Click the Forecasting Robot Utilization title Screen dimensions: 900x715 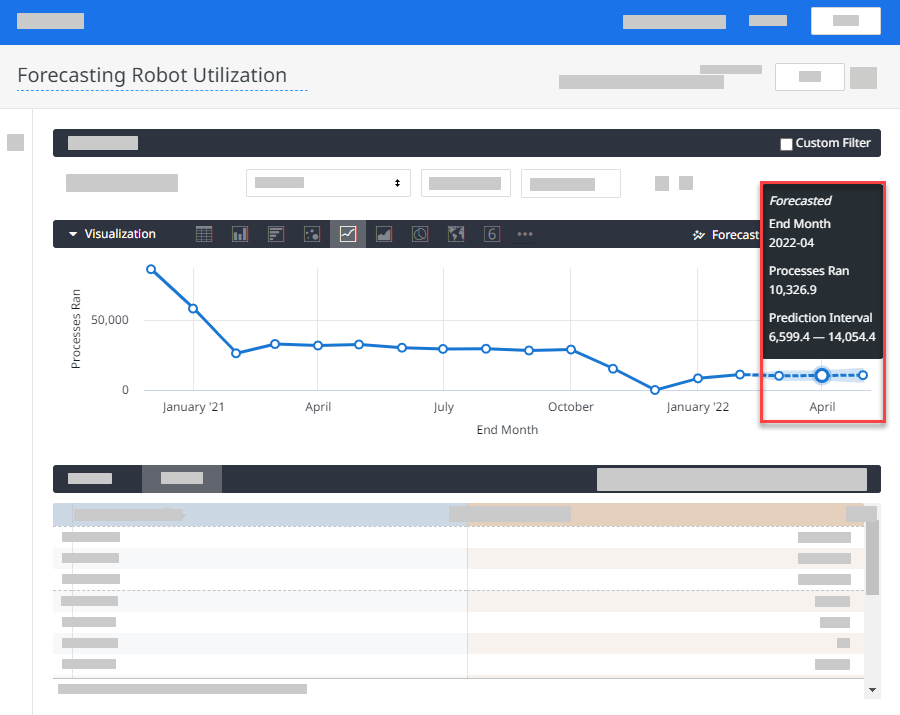tap(152, 75)
